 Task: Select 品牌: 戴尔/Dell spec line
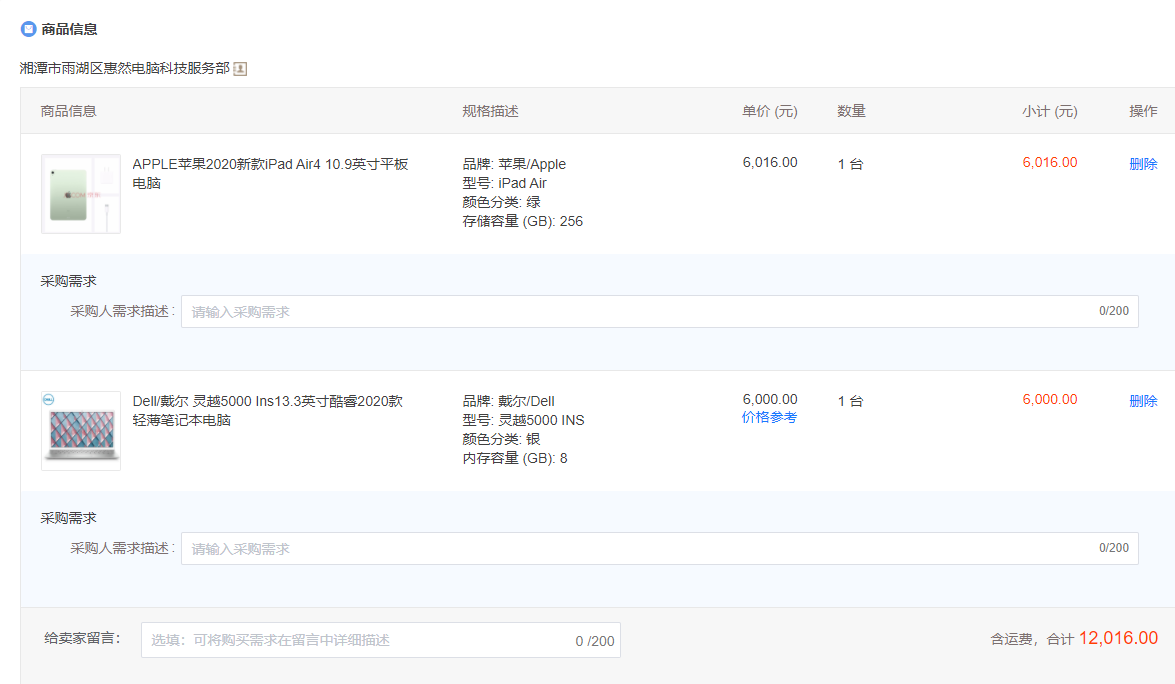coord(508,401)
